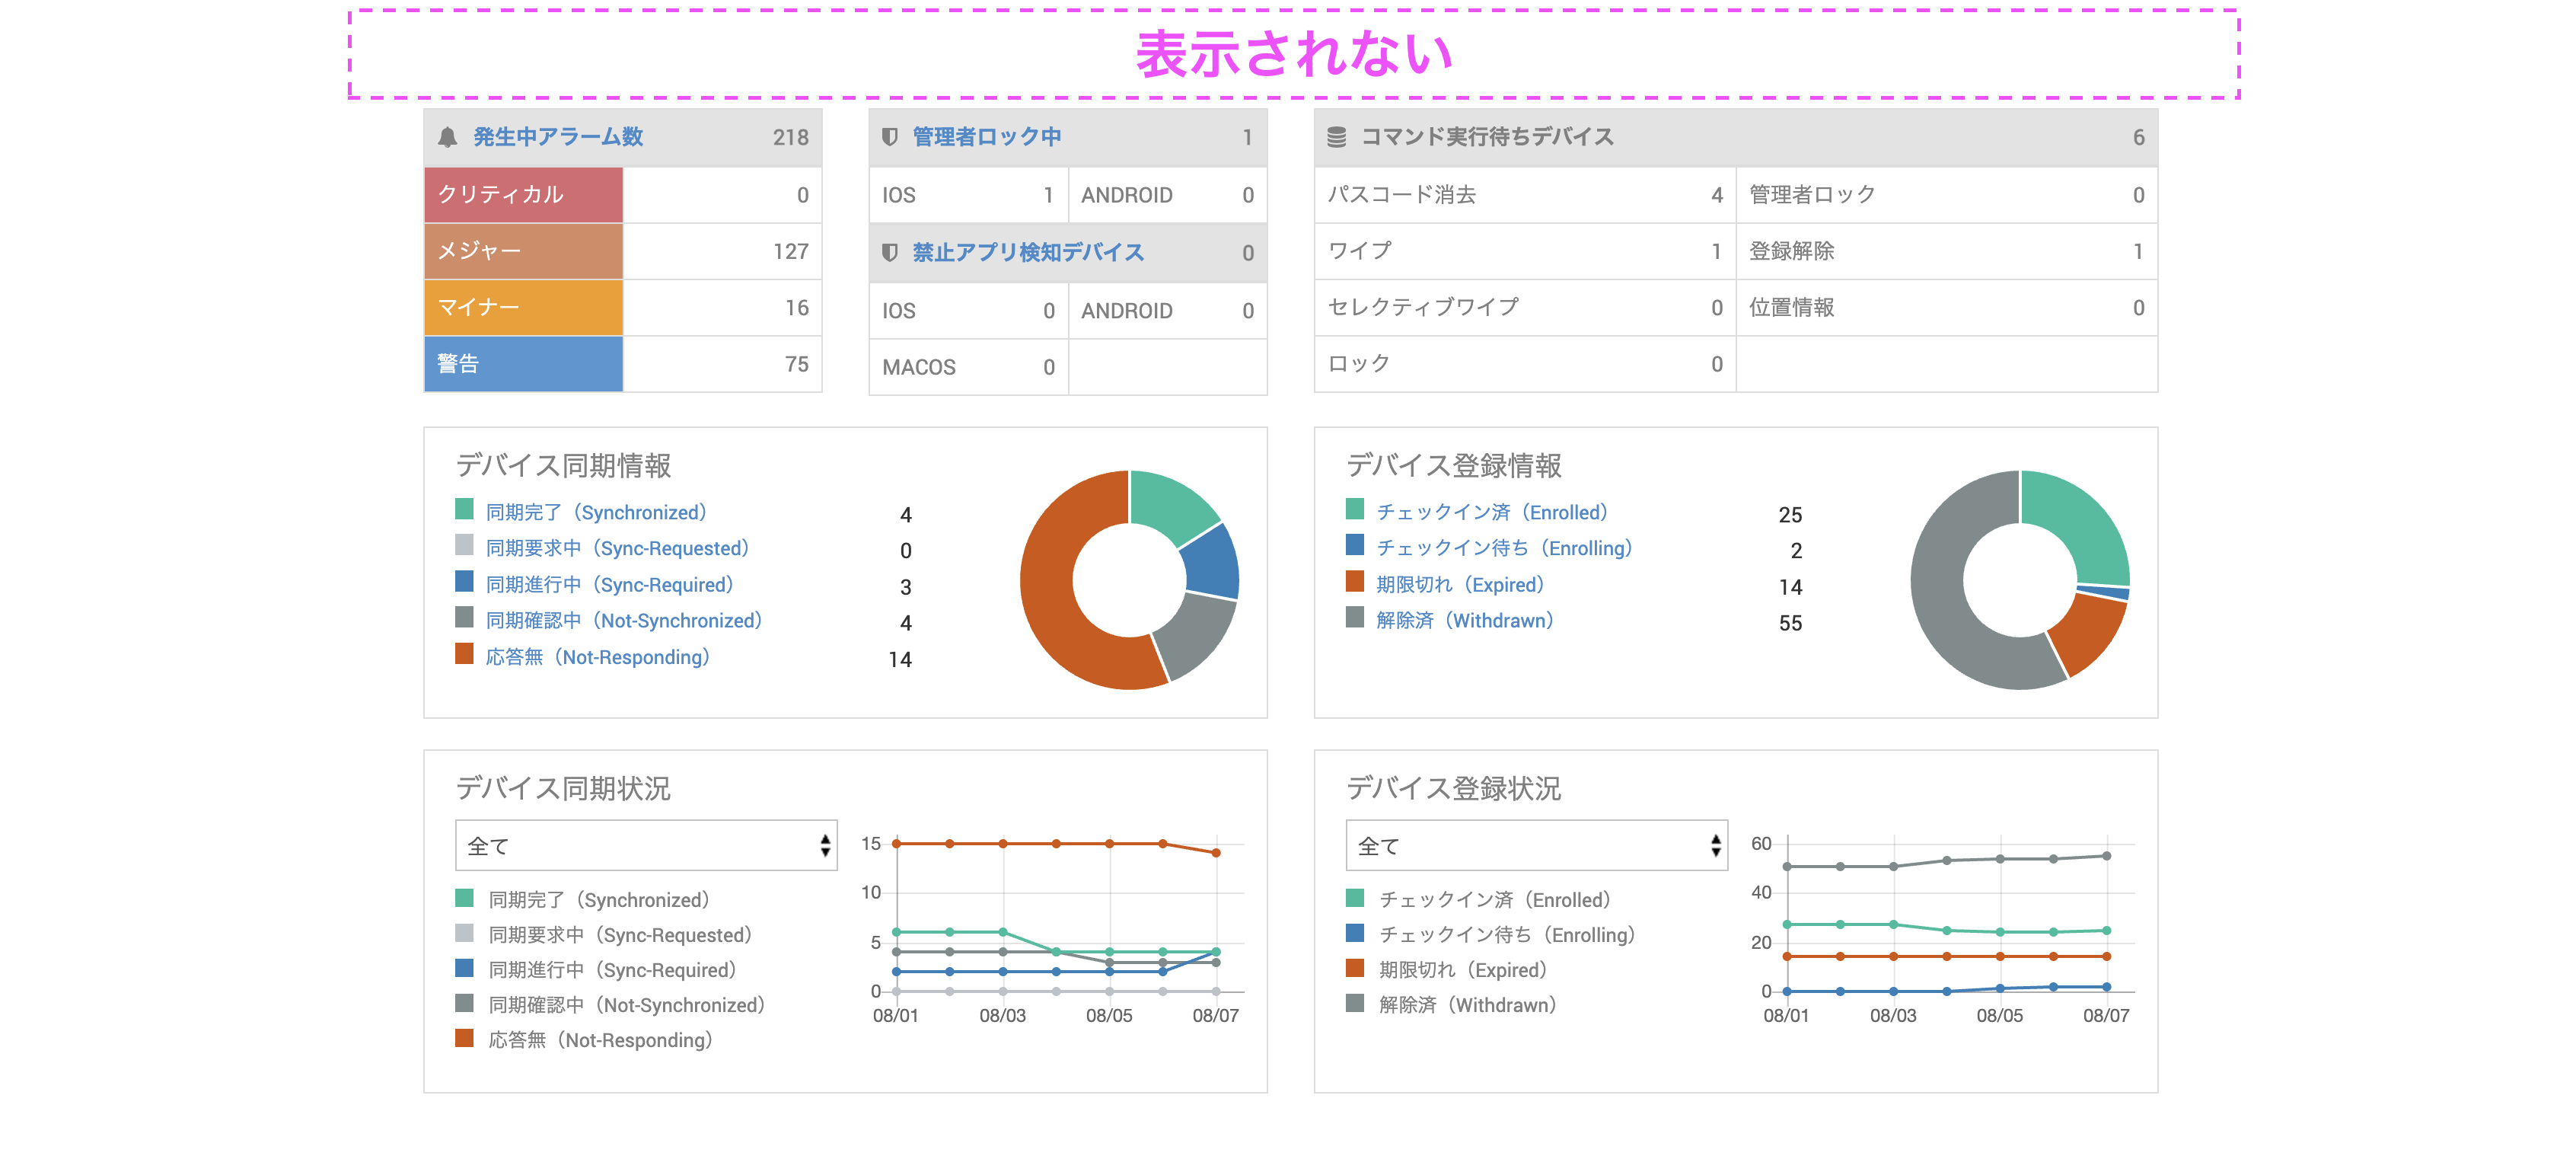Open the 発生中アラーム数 link
The image size is (2576, 1159).
click(557, 137)
